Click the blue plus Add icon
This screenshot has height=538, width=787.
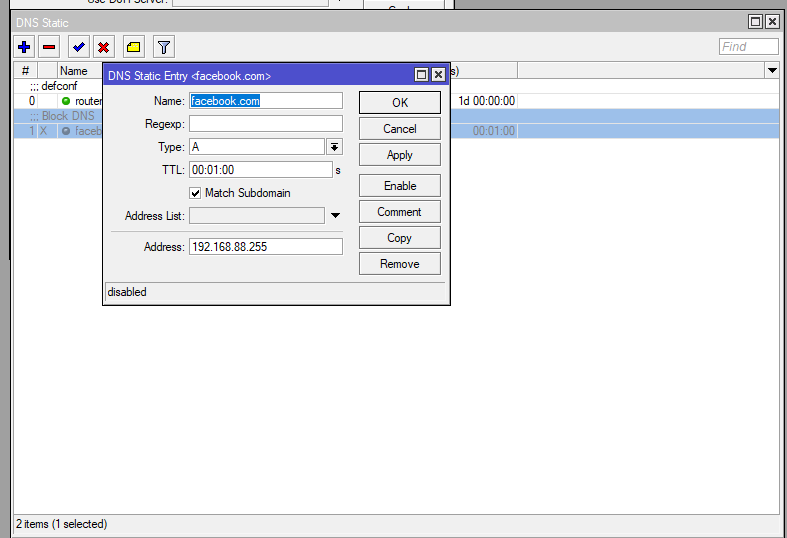click(25, 47)
